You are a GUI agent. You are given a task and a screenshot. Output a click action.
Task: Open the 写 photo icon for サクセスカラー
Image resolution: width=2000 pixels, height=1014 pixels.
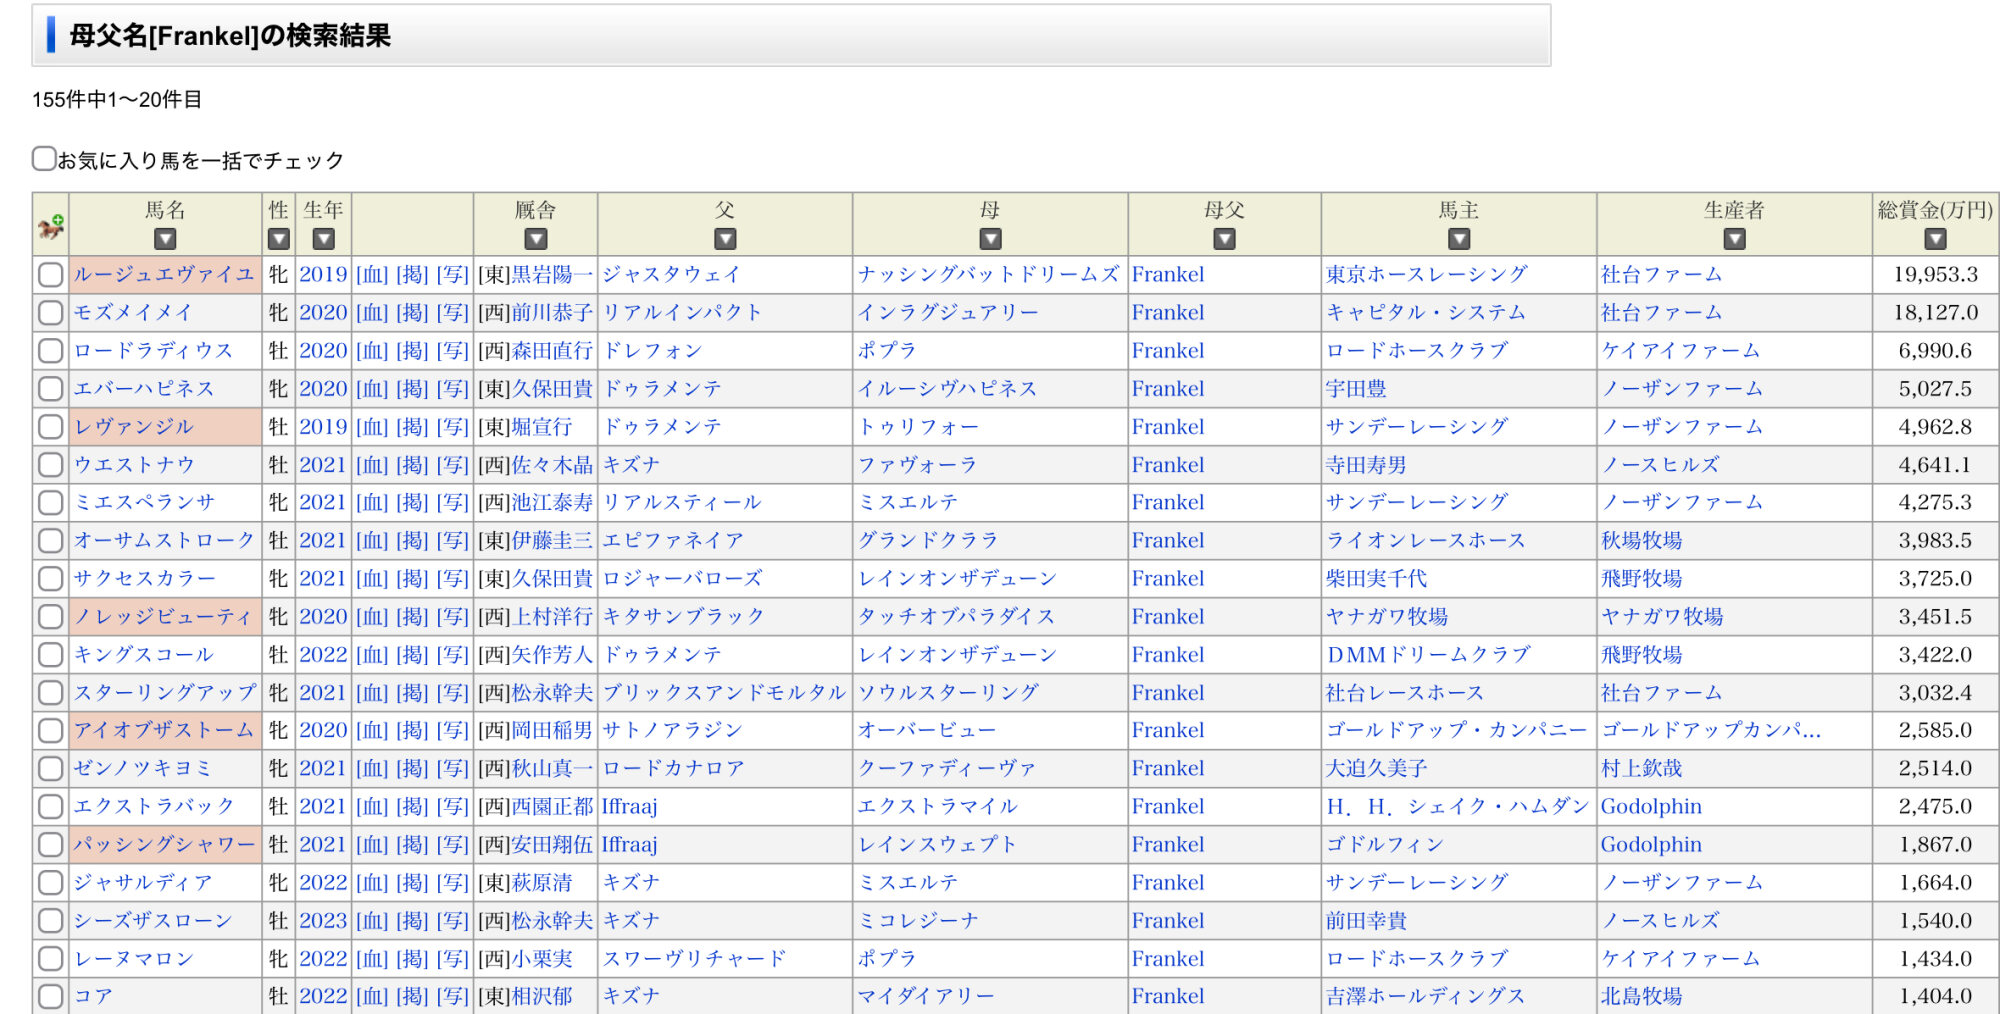click(452, 578)
